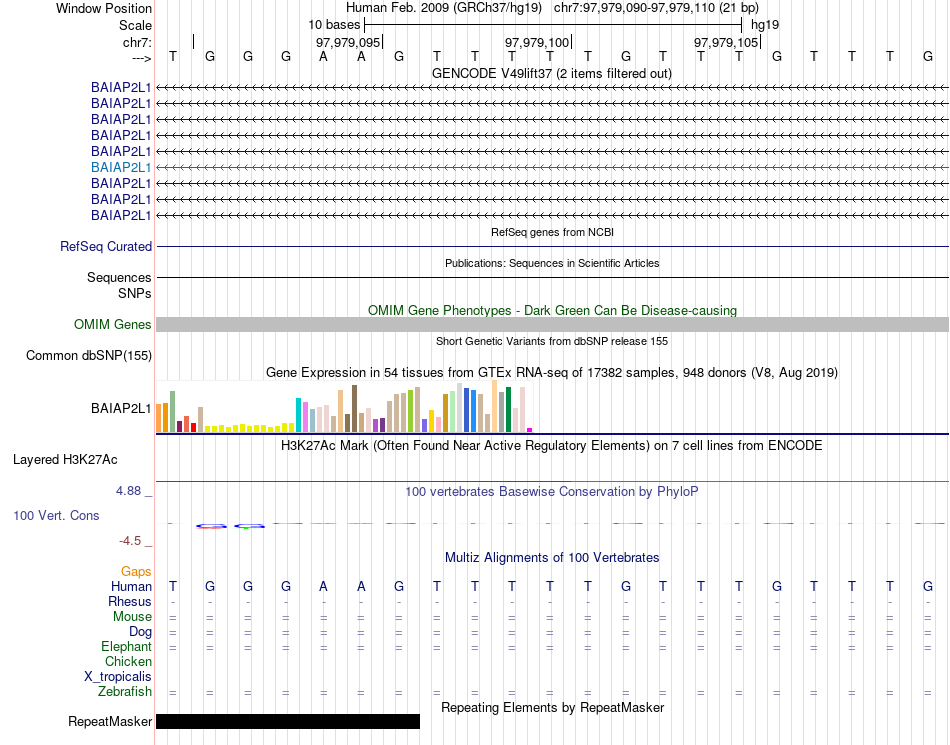This screenshot has width=950, height=745.
Task: Select the Human alignment row label
Action: (131, 586)
